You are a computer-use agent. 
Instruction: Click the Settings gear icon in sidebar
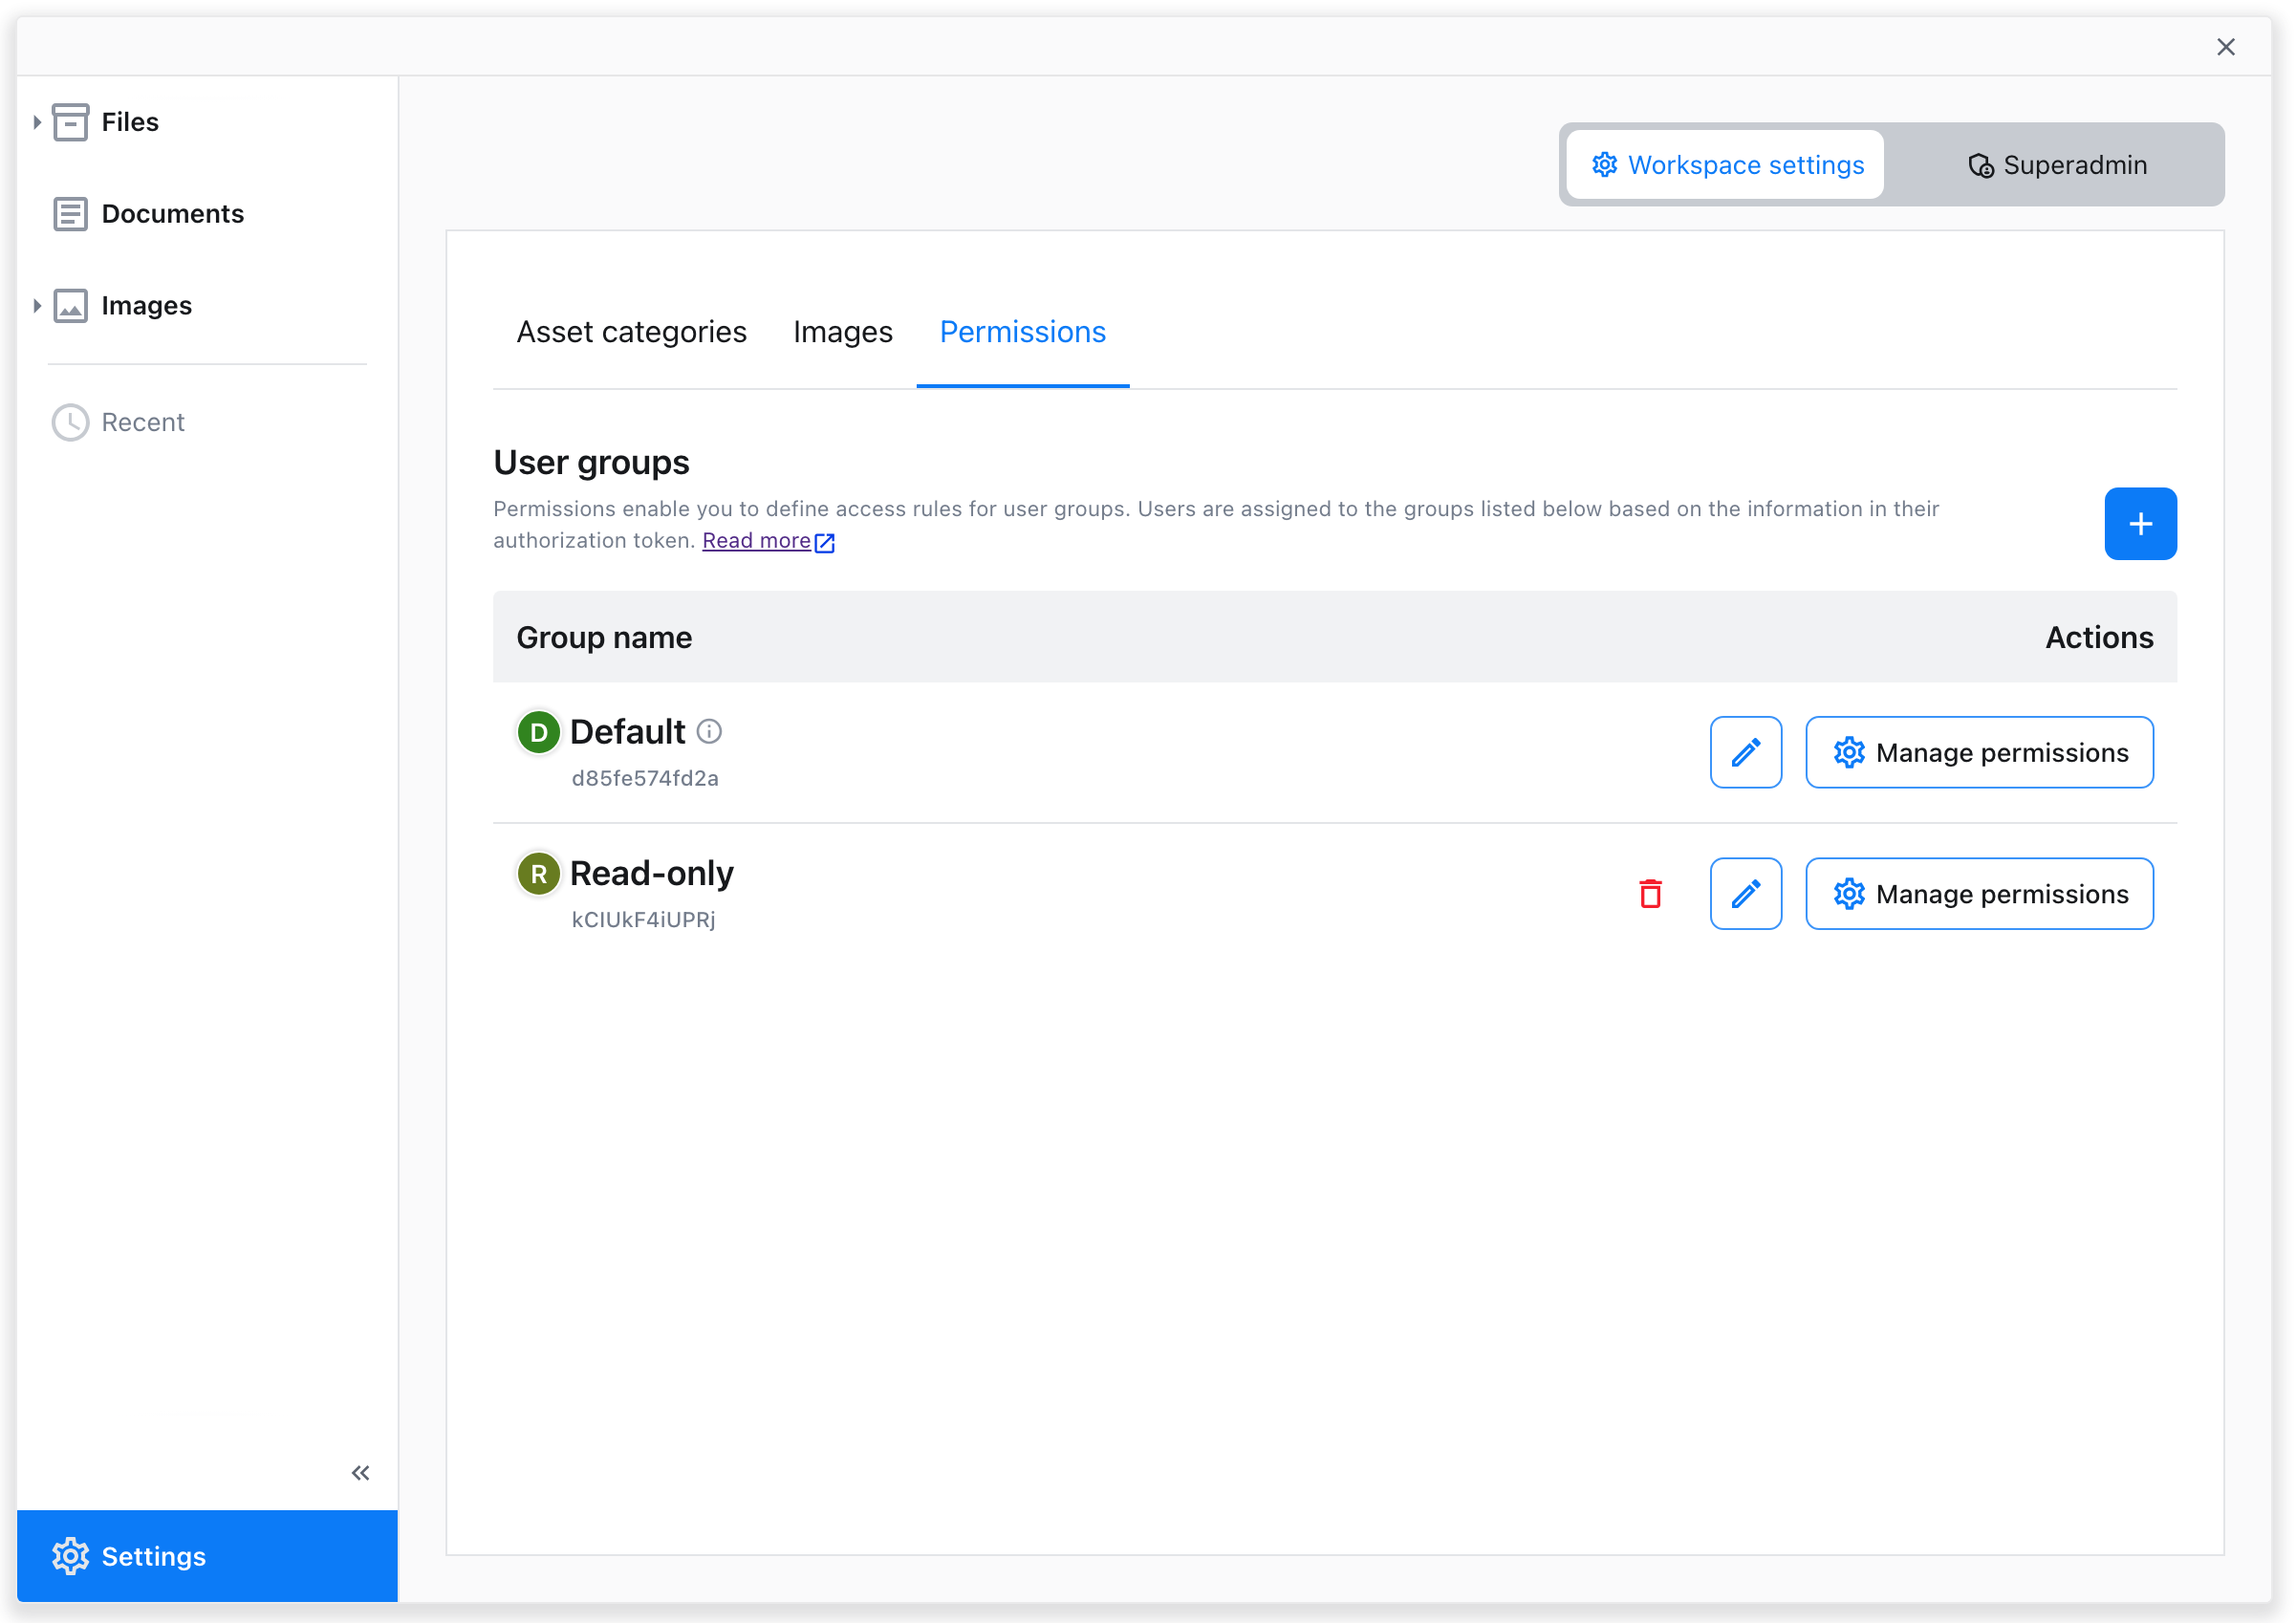point(72,1554)
